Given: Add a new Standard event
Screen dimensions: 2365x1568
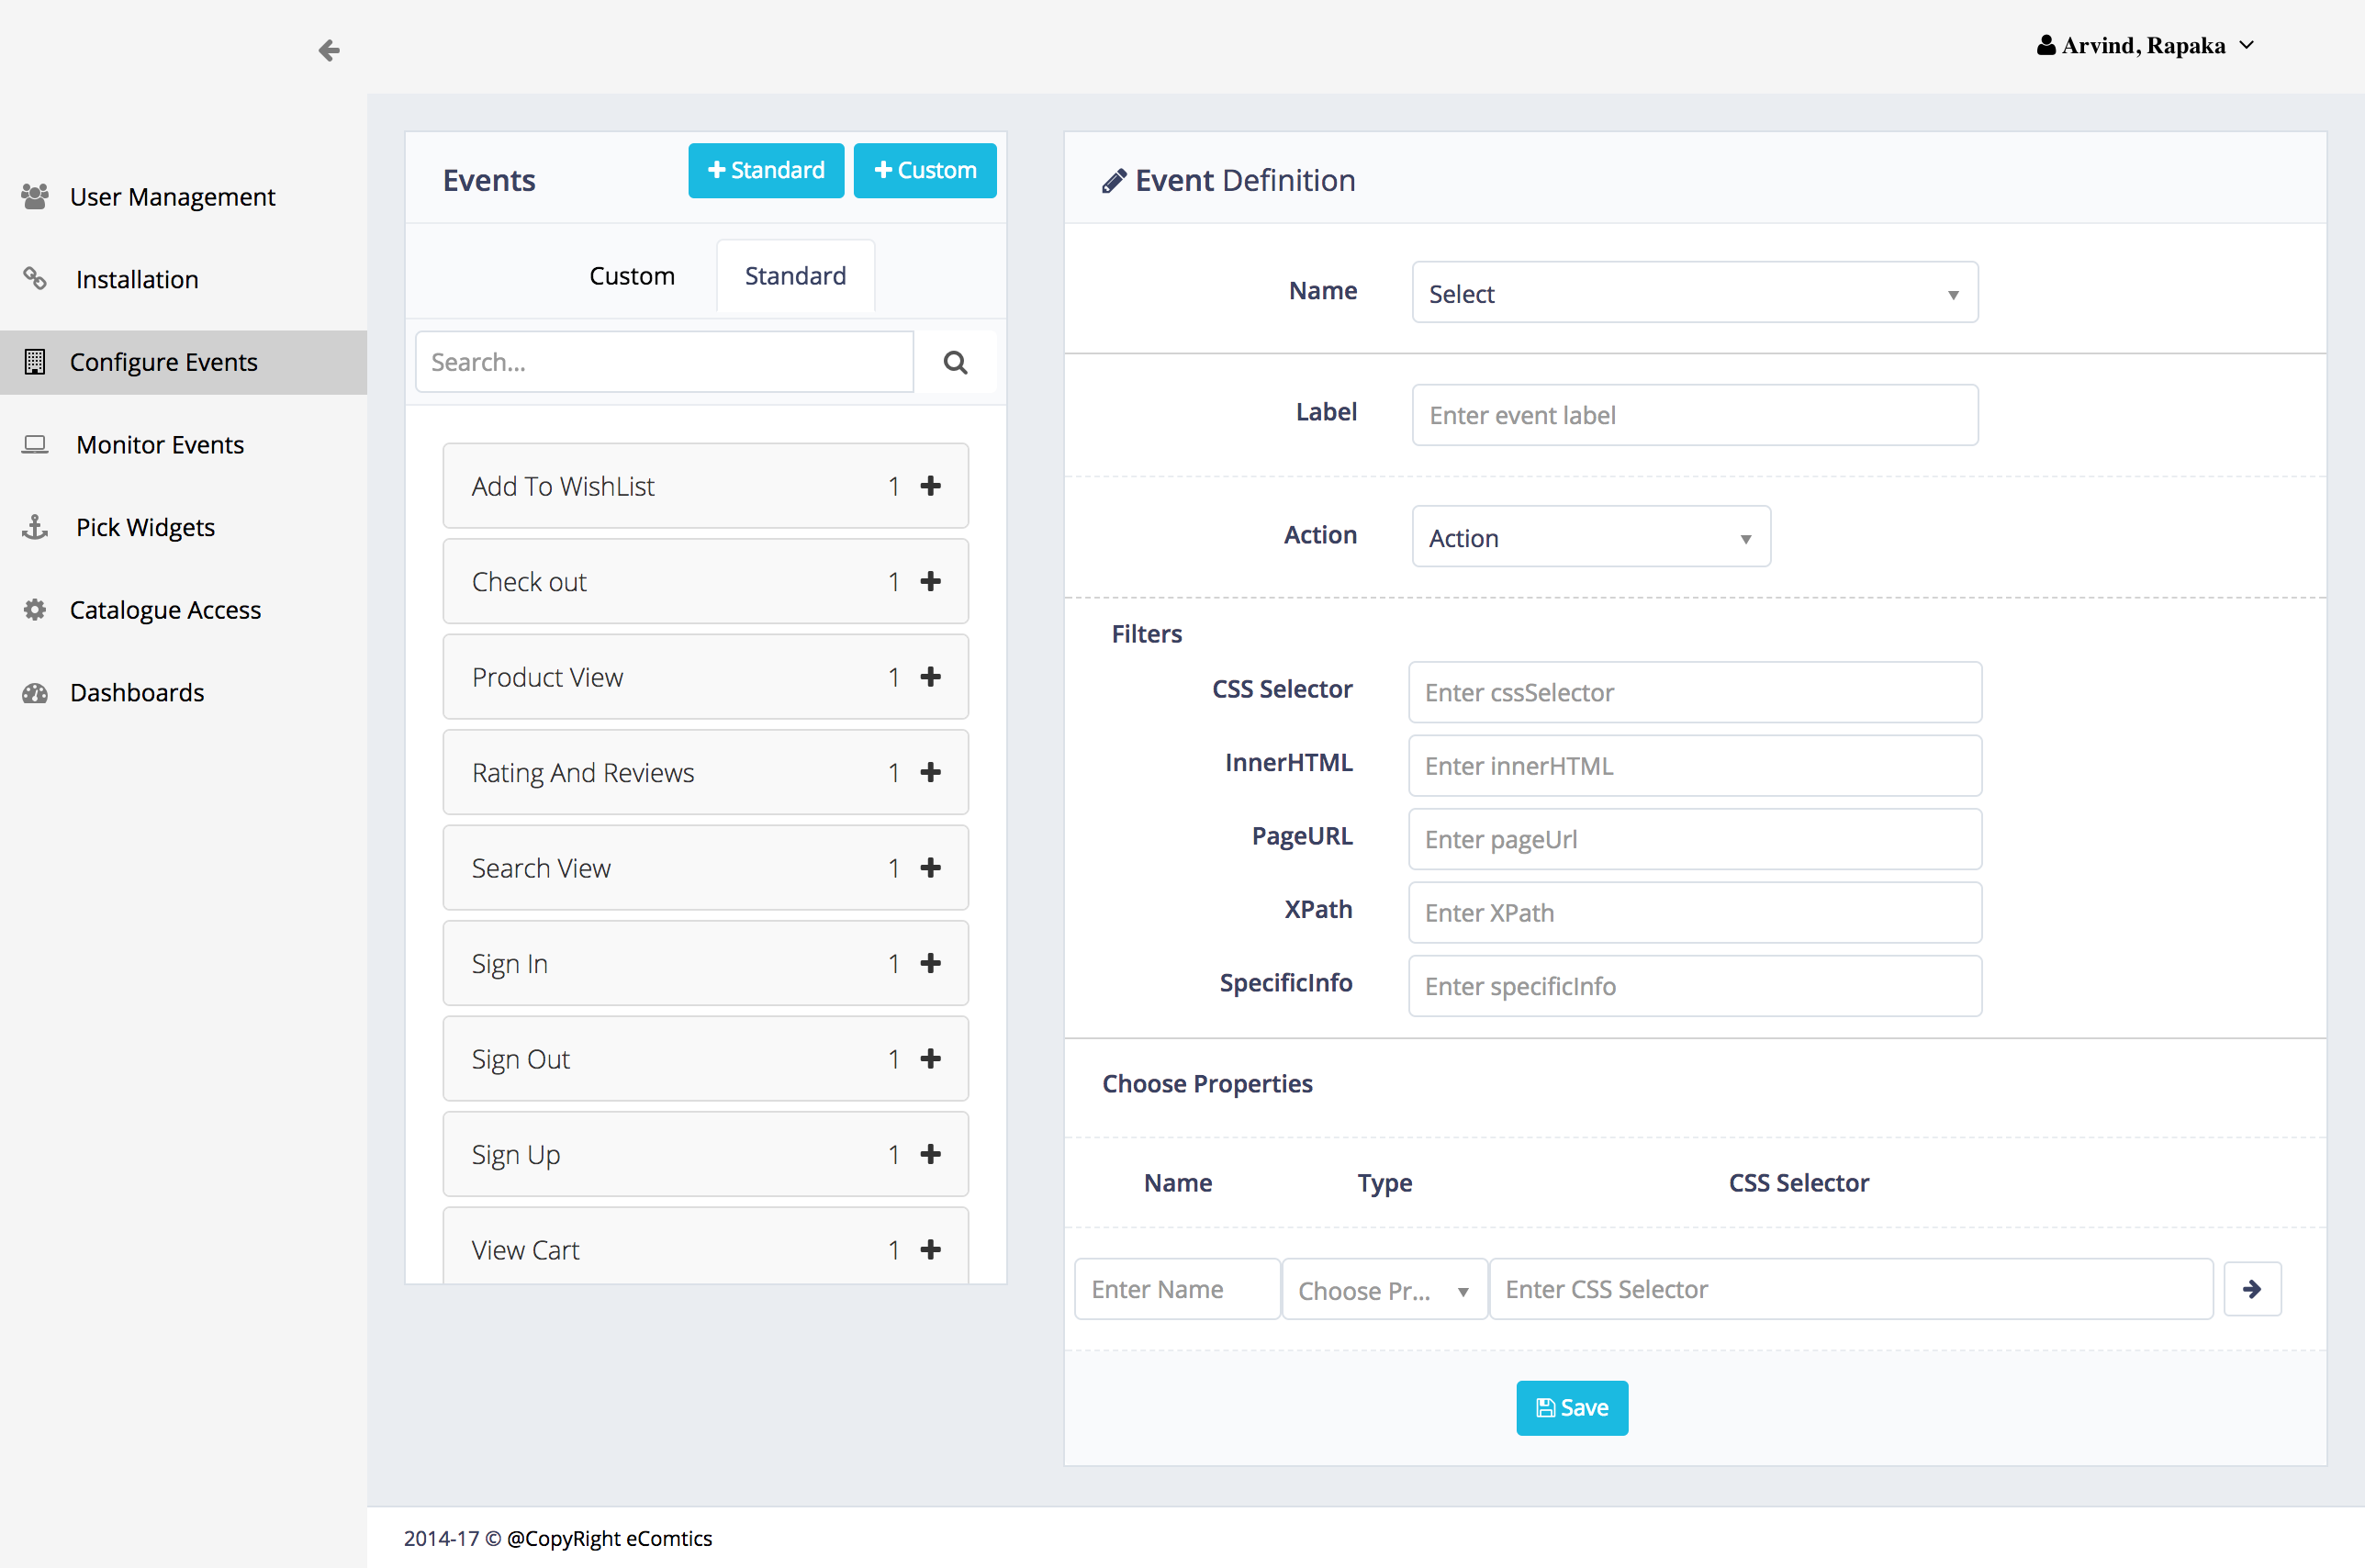Looking at the screenshot, I should pyautogui.click(x=766, y=170).
